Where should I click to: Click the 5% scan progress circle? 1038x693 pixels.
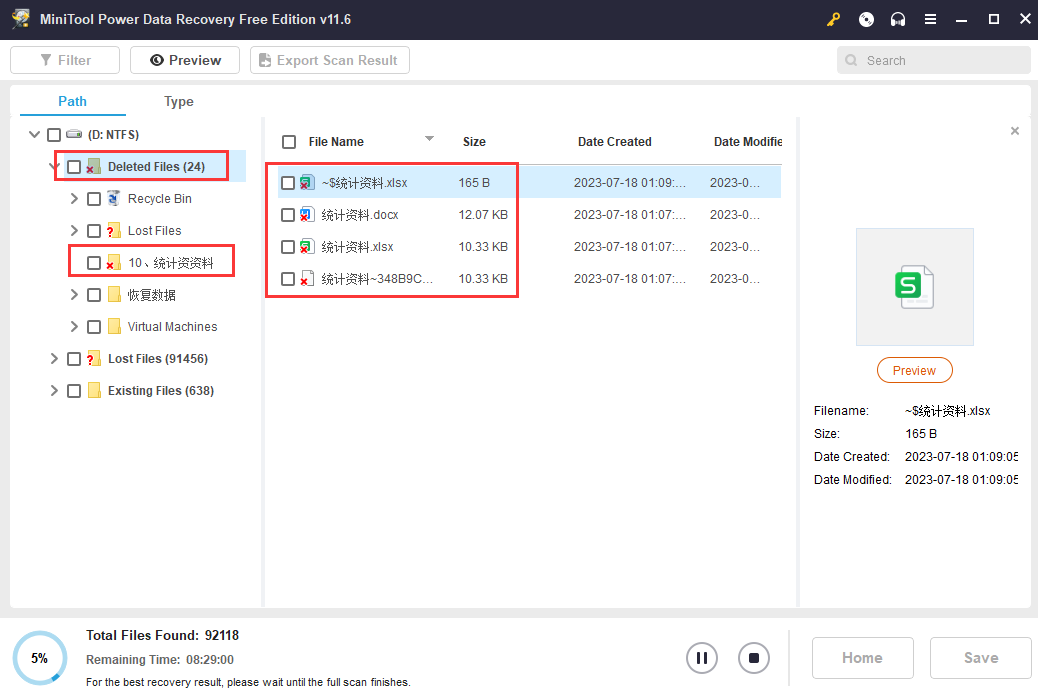click(x=40, y=658)
